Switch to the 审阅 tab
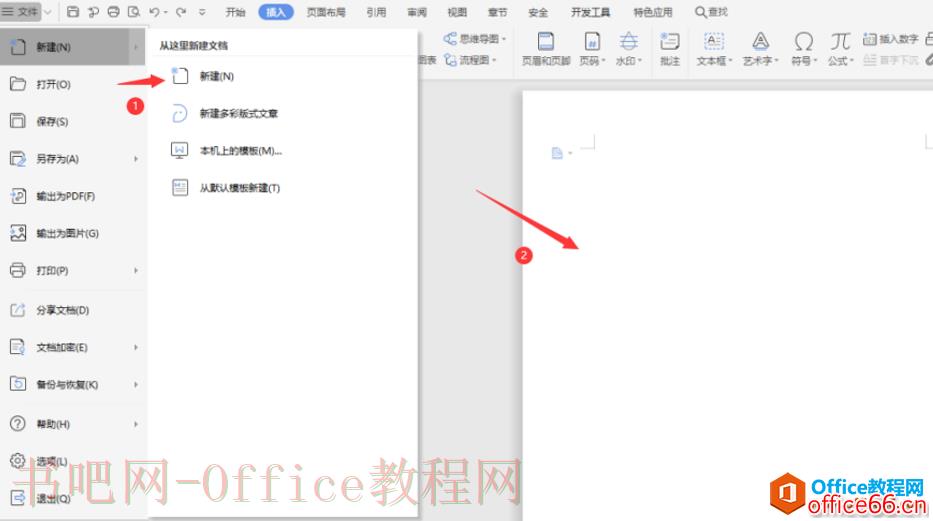Screen dimensions: 933x521 point(417,12)
